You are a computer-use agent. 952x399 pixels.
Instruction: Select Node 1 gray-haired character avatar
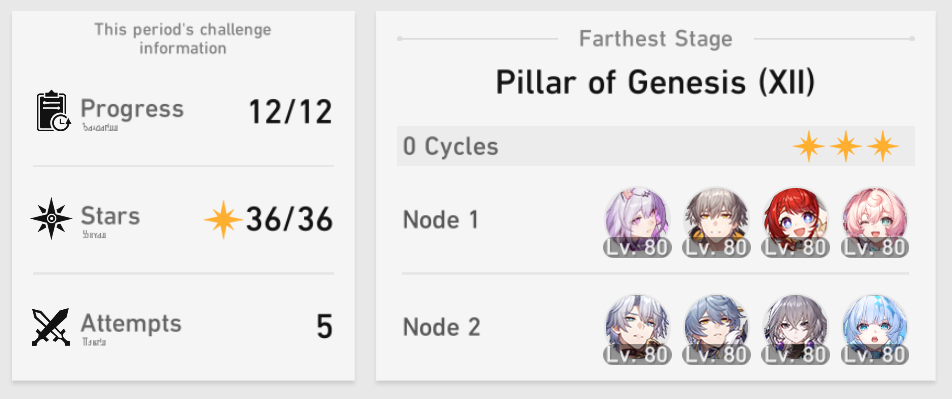coord(716,222)
